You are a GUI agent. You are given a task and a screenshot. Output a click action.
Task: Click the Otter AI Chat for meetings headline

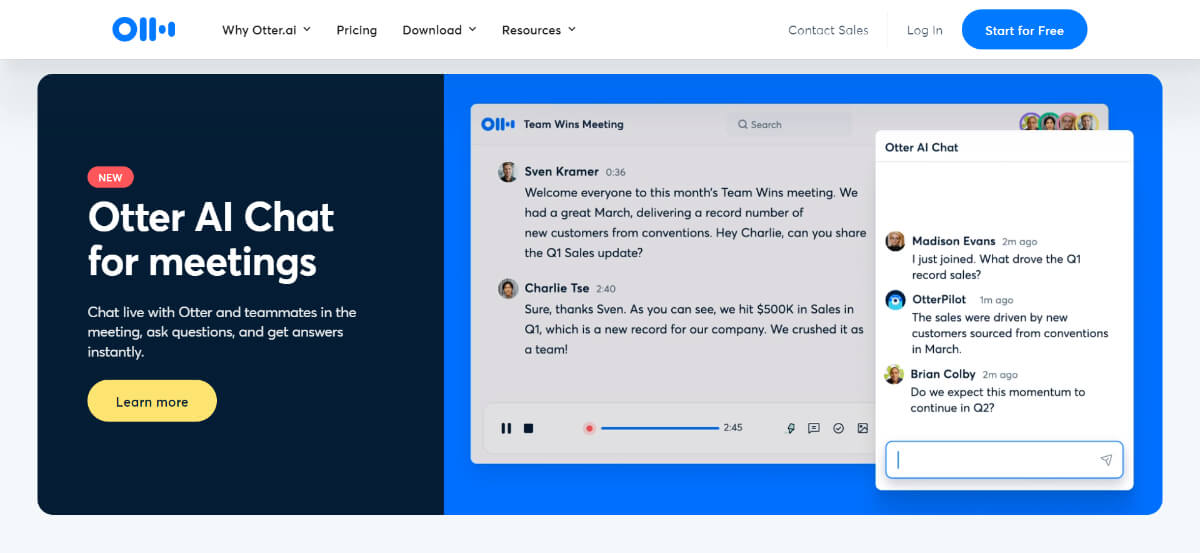point(211,239)
